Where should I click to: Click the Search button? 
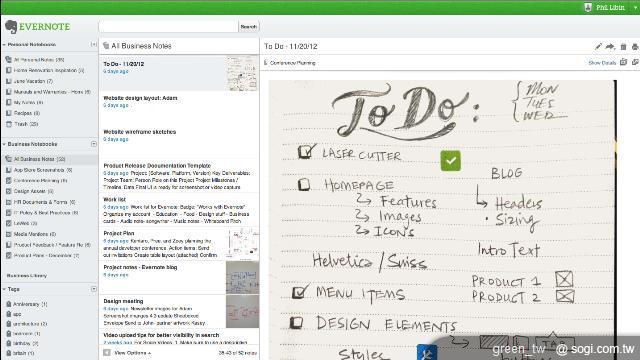(249, 27)
